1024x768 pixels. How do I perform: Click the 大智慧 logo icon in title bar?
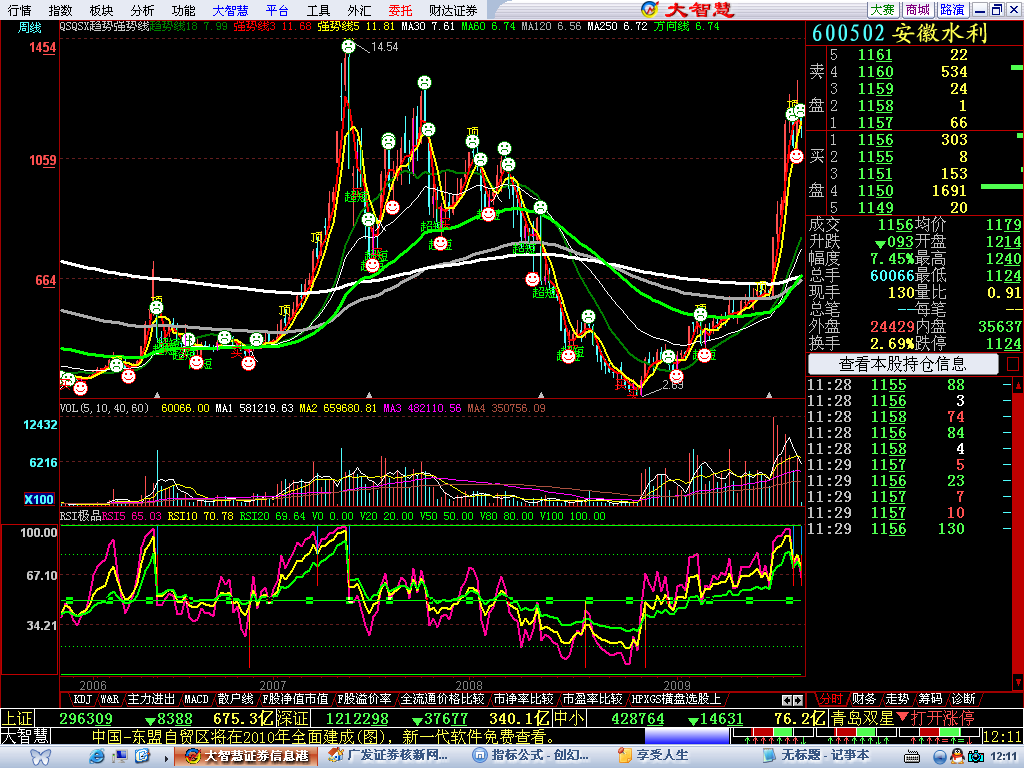pos(649,9)
